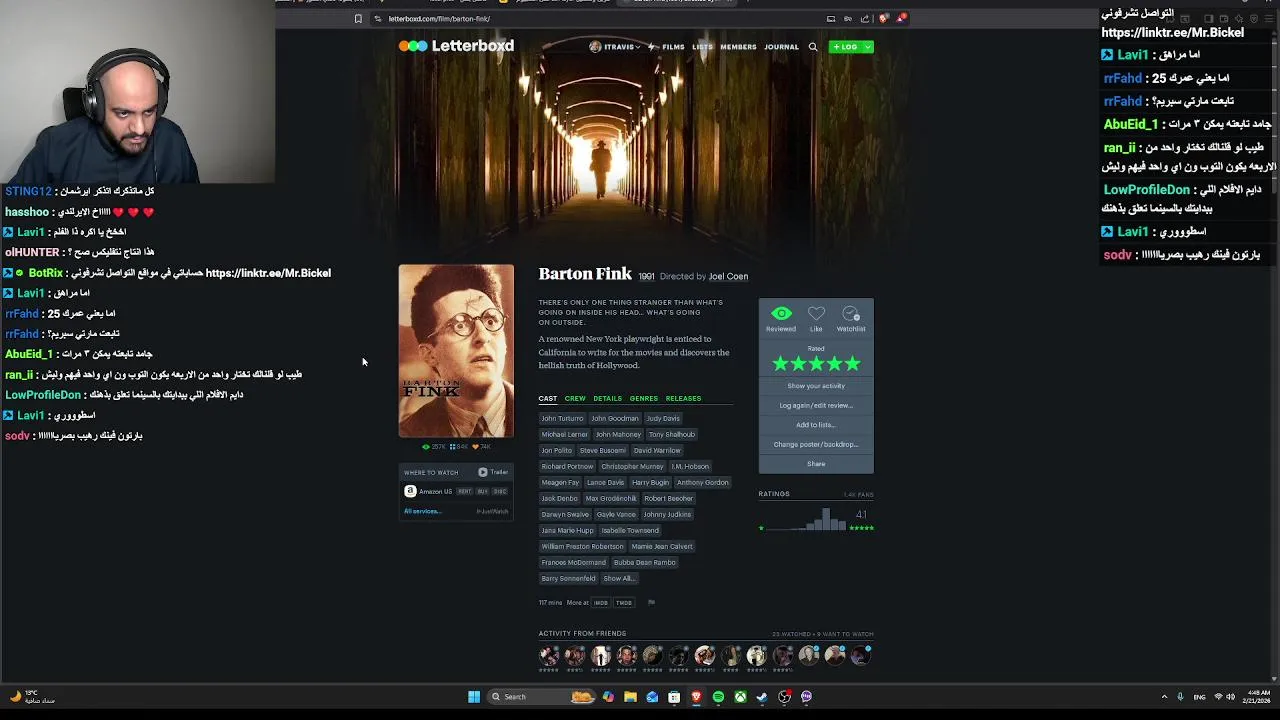The height and width of the screenshot is (720, 1280).
Task: Click the volume icon in system tray
Action: [1230, 697]
